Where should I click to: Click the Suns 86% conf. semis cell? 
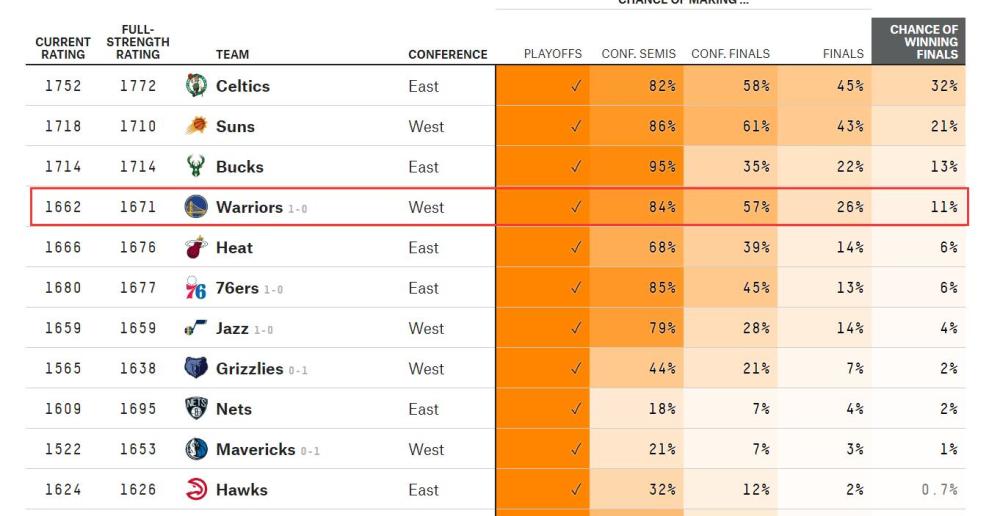(x=662, y=127)
